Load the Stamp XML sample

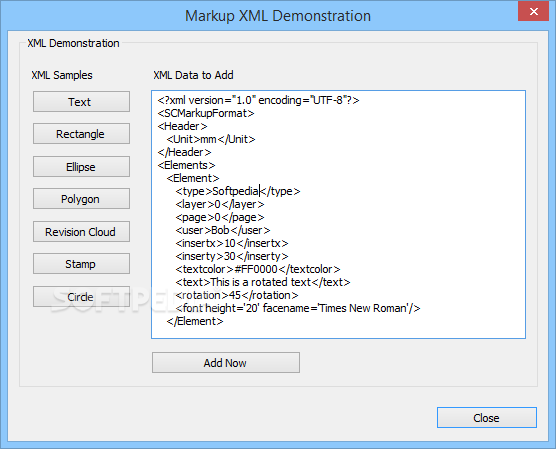(x=81, y=264)
